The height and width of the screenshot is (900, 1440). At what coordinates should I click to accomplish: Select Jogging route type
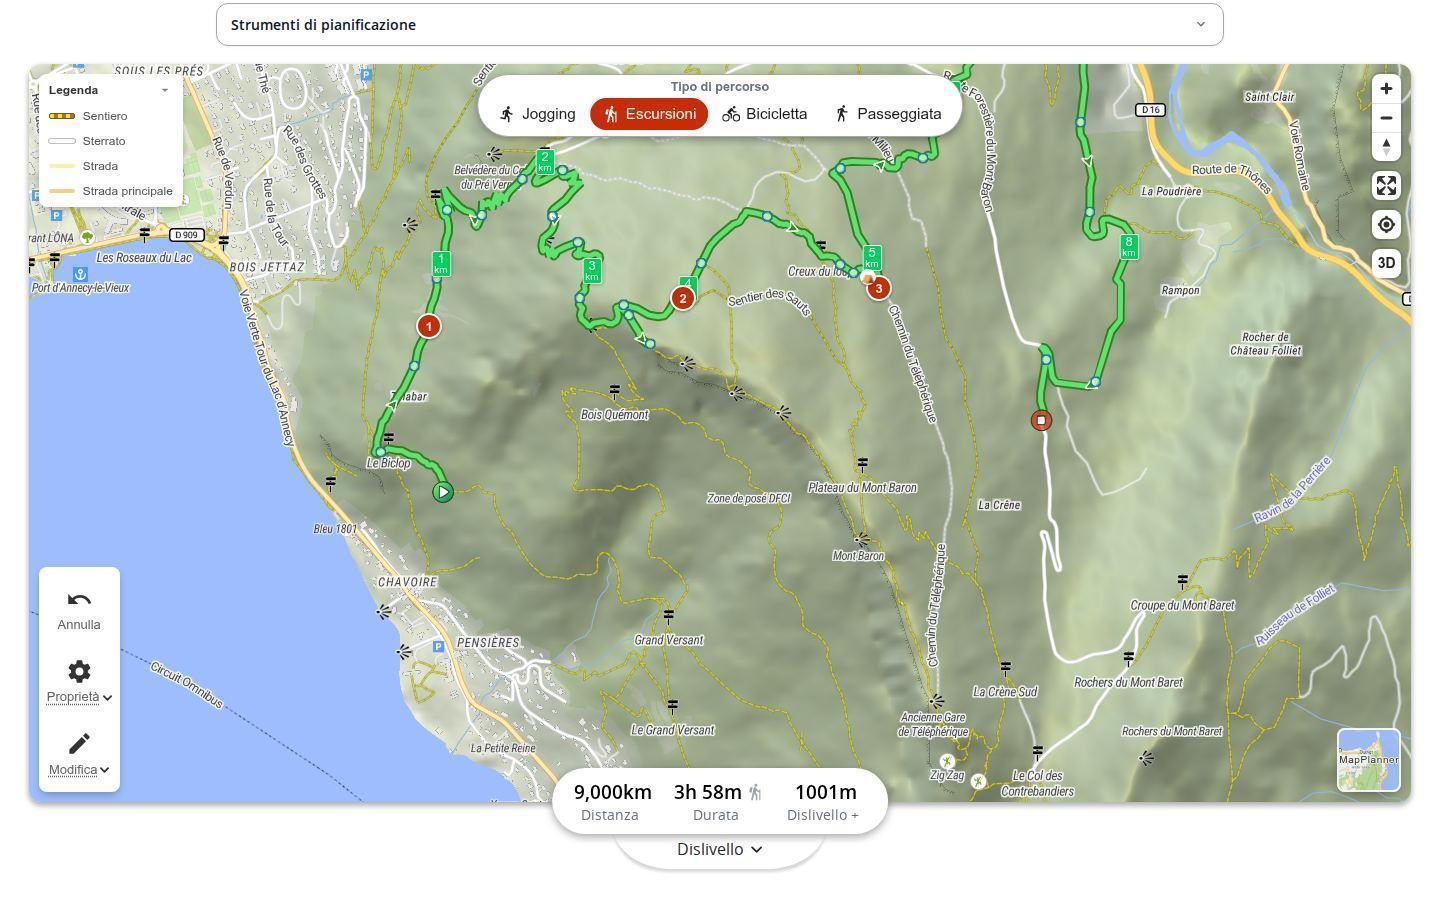coord(538,114)
